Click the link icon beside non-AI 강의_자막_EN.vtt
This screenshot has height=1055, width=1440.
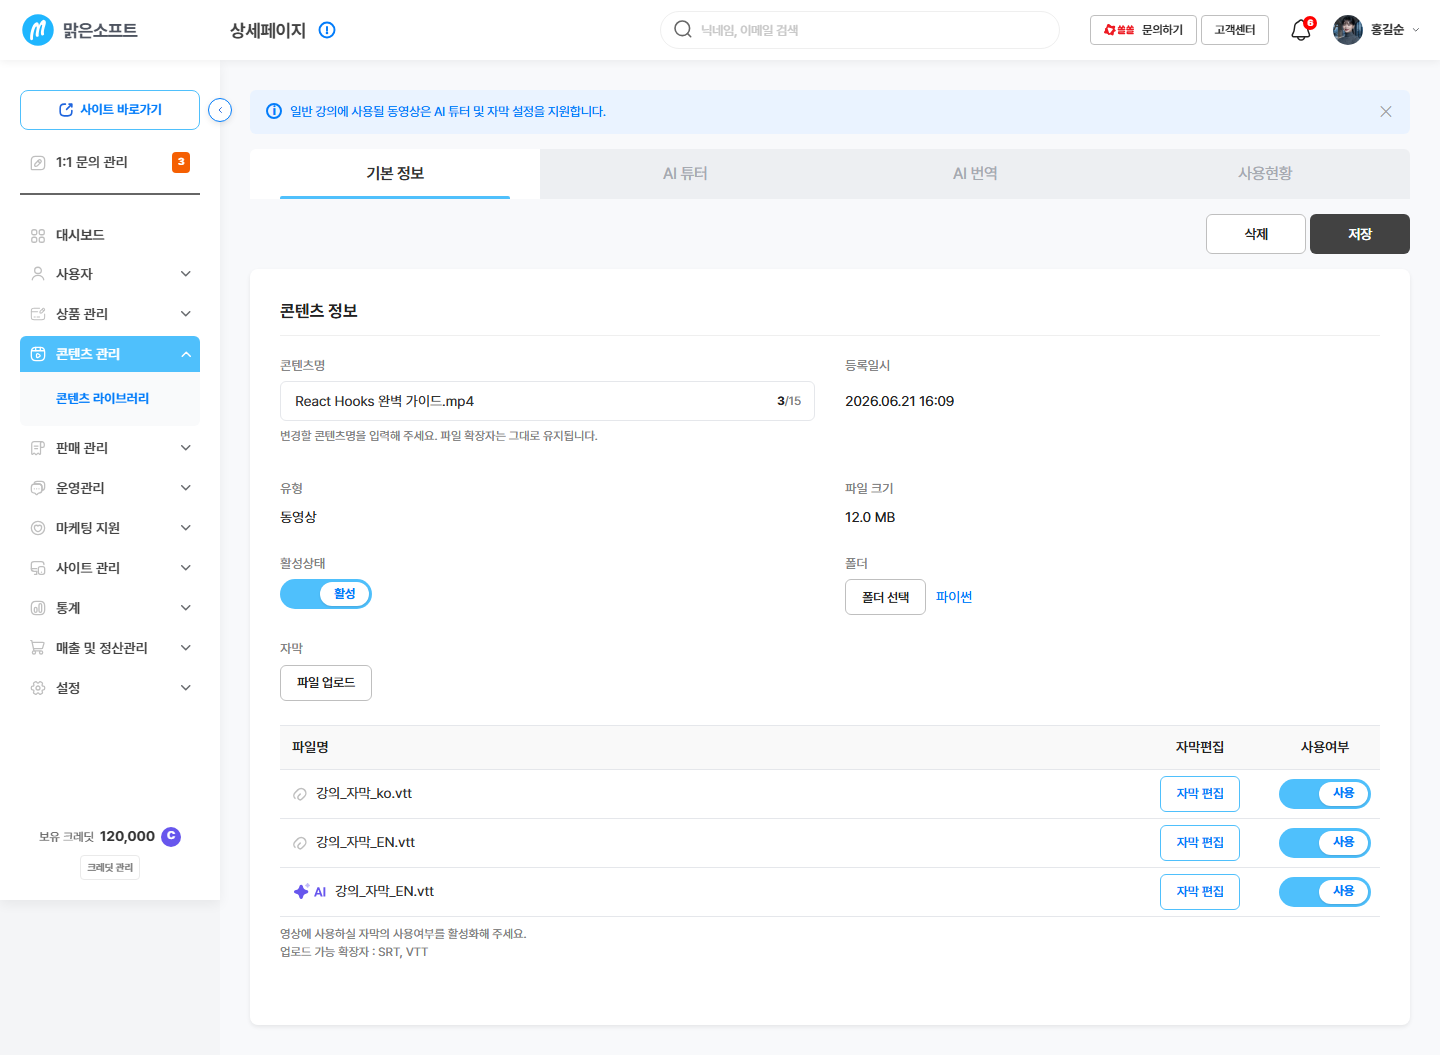(300, 843)
